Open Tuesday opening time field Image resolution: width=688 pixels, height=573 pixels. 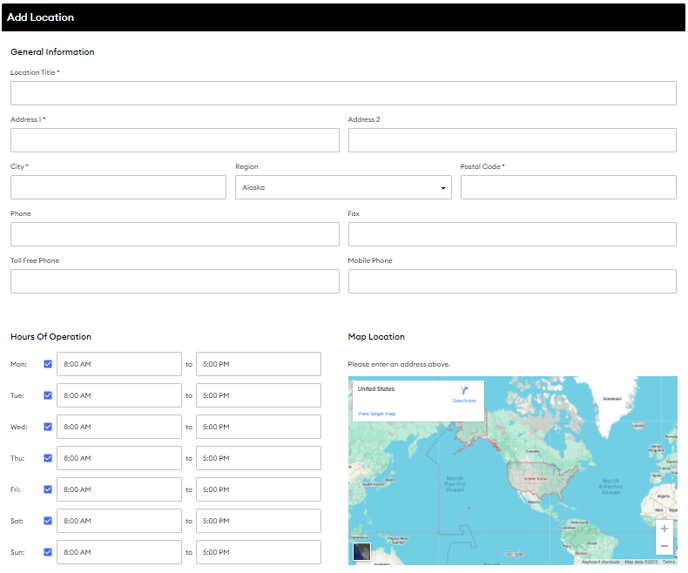click(x=118, y=396)
